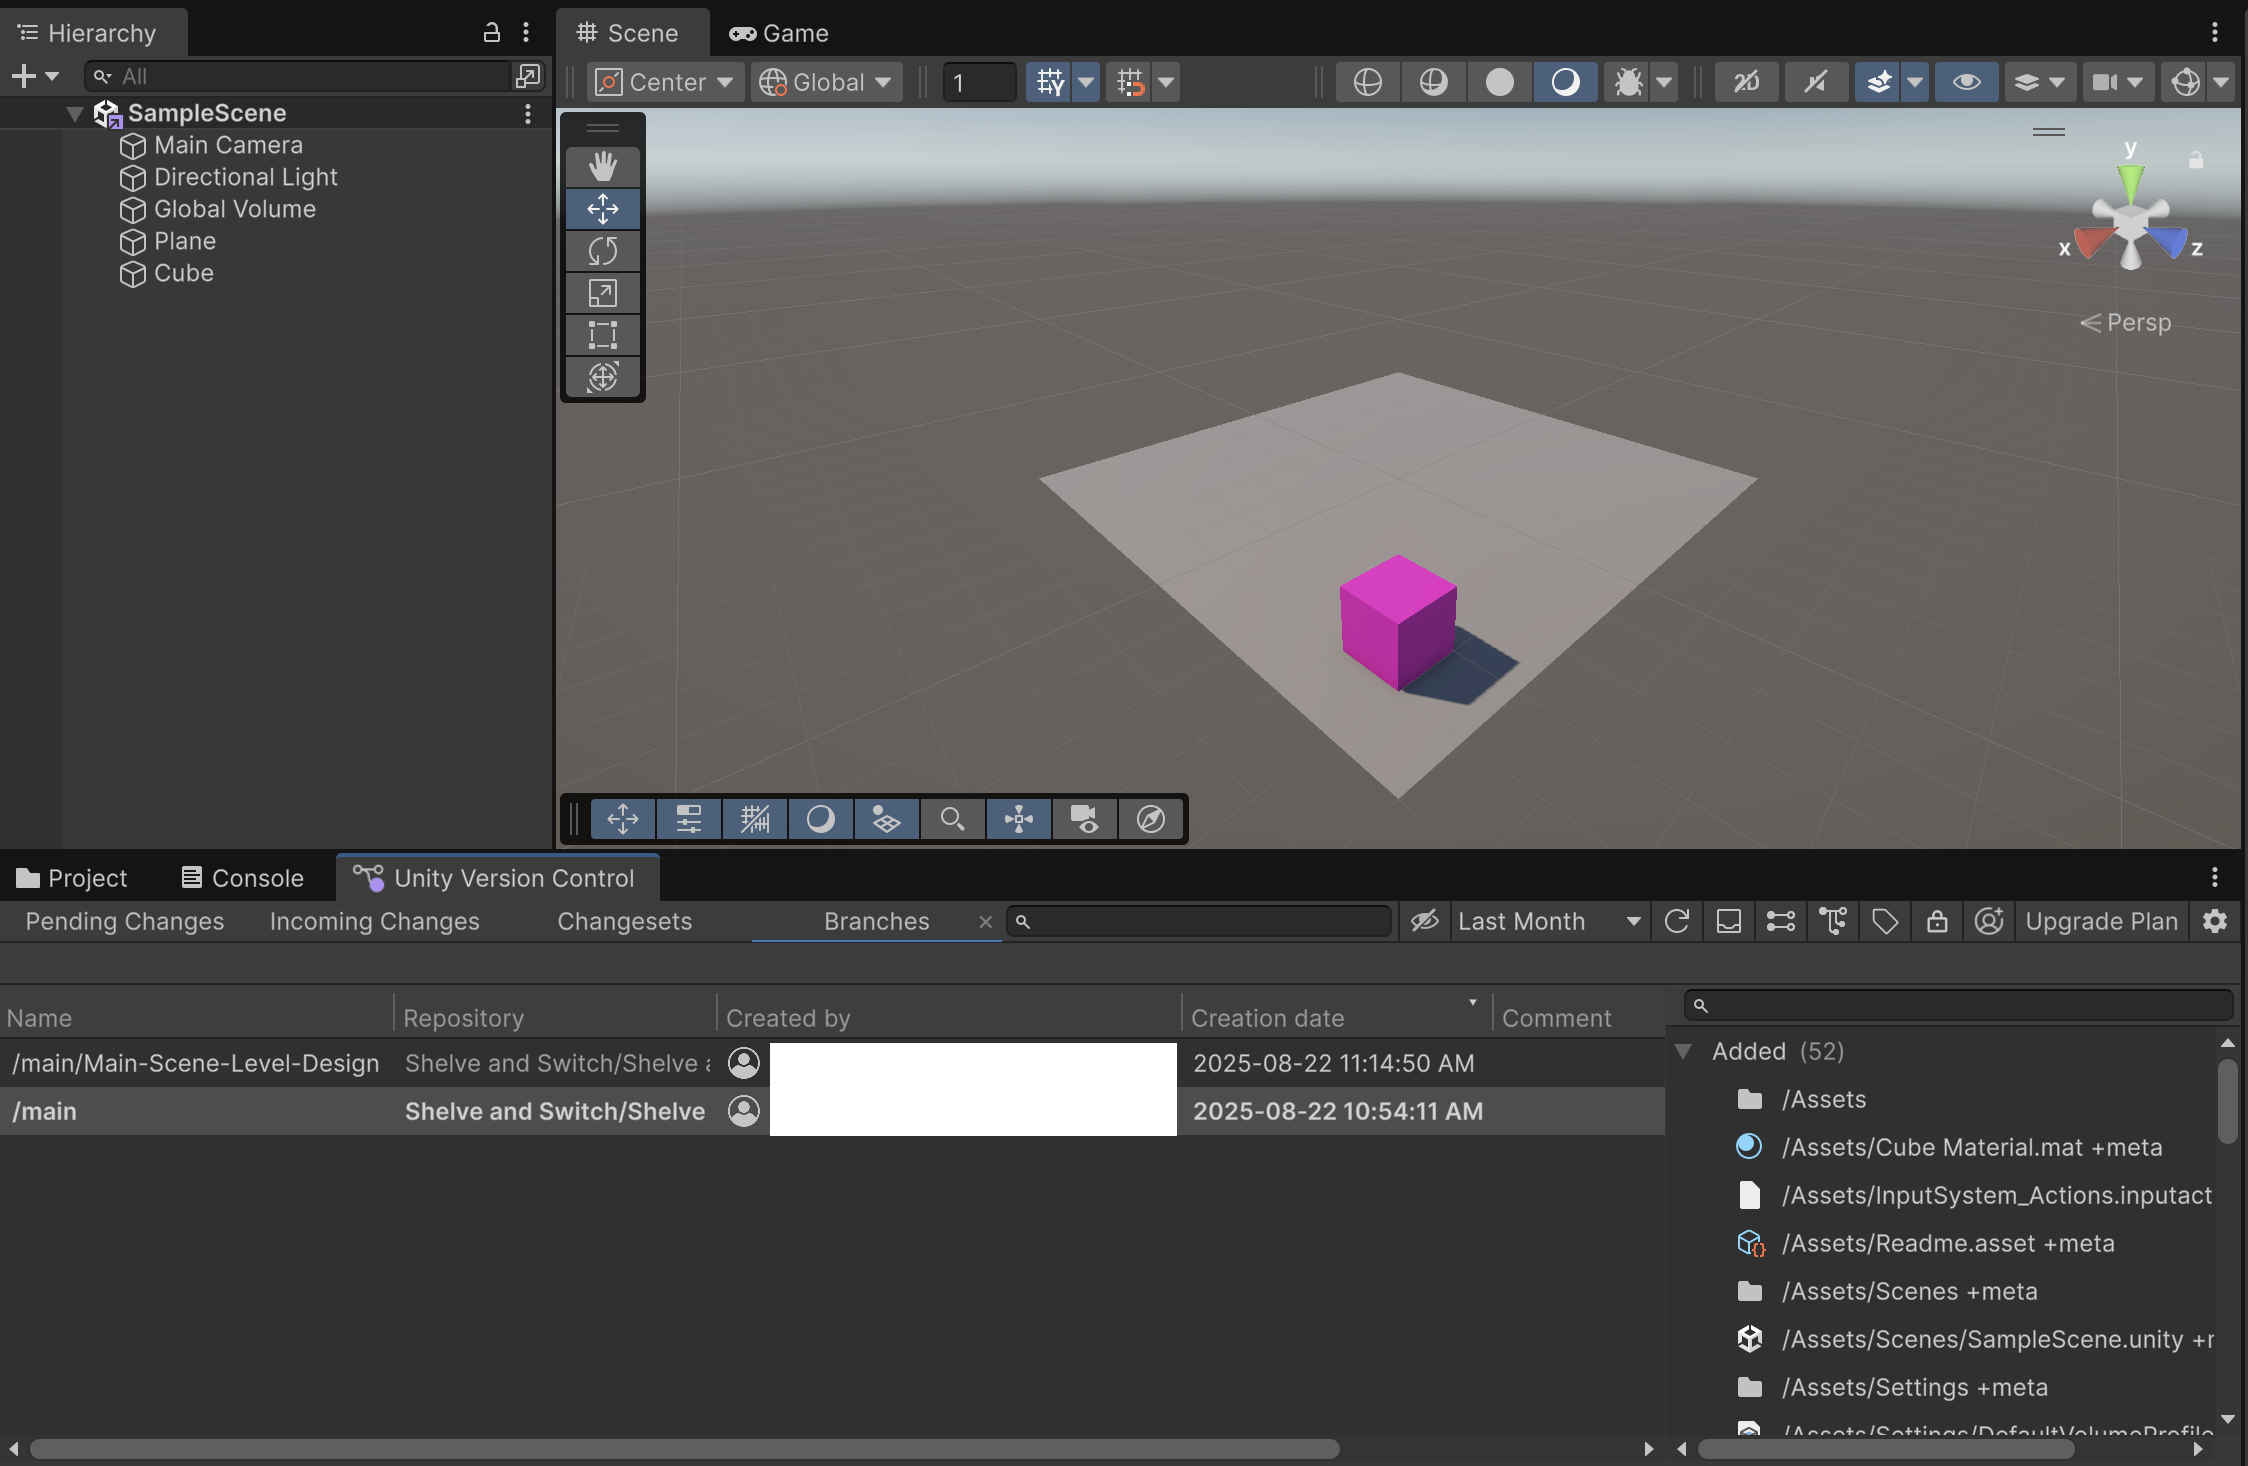2248x1466 pixels.
Task: Open the Pending Changes tab
Action: coord(125,921)
